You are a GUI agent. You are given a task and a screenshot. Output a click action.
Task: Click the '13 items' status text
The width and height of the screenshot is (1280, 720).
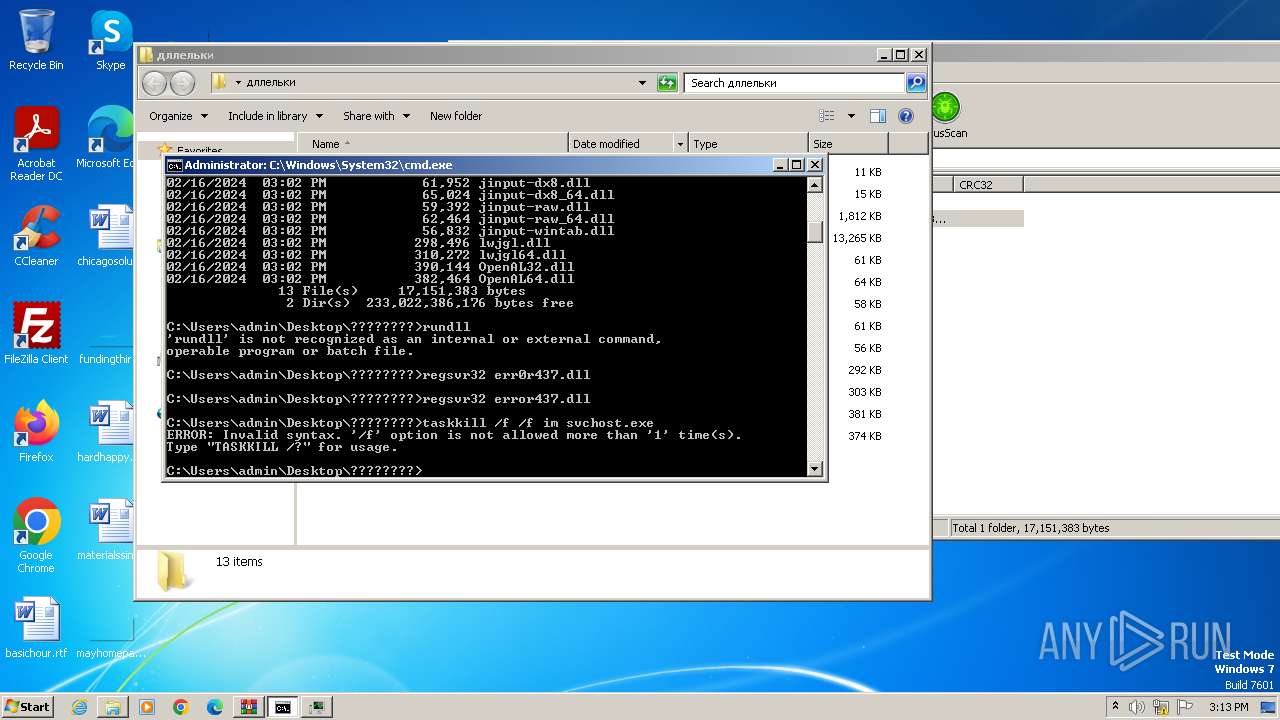pos(239,562)
